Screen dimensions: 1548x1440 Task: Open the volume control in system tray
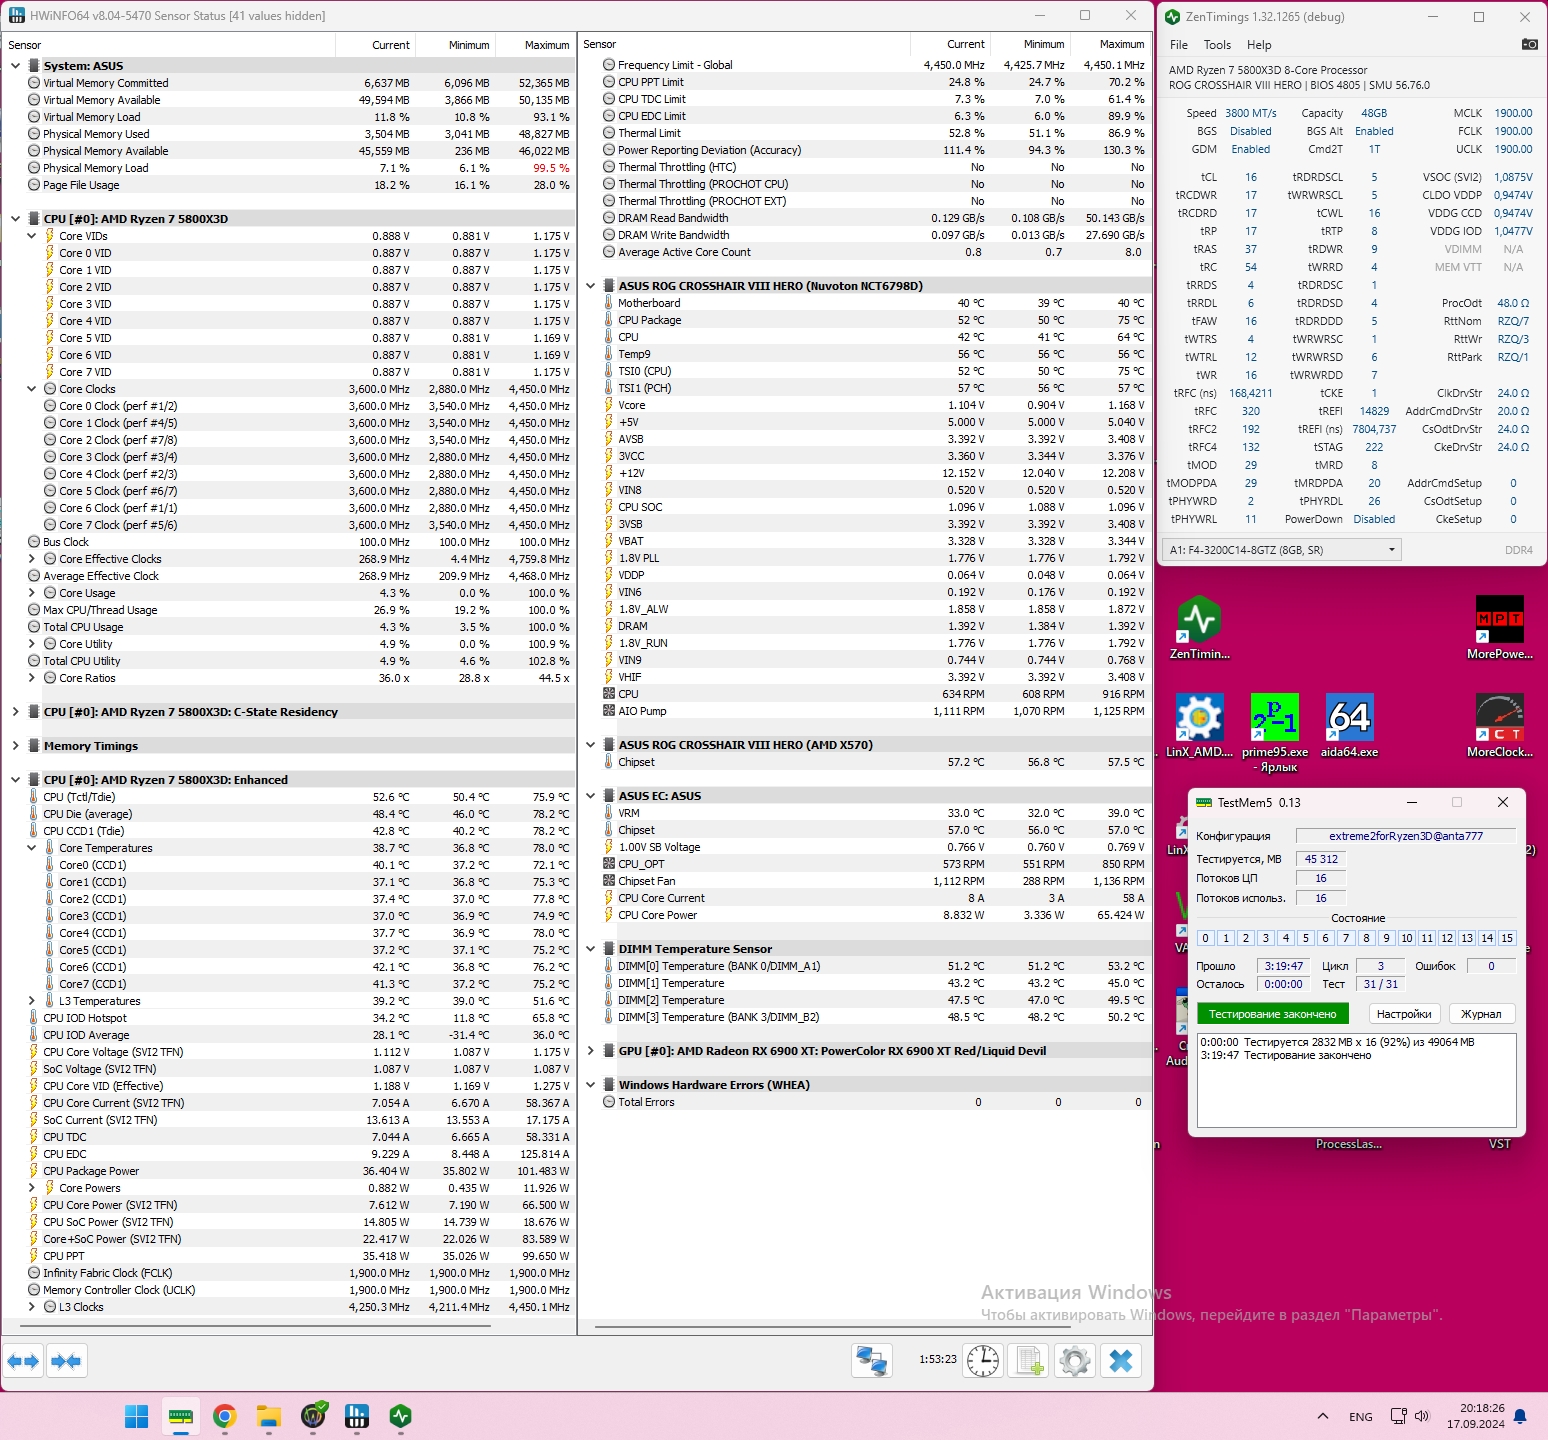pos(1422,1416)
